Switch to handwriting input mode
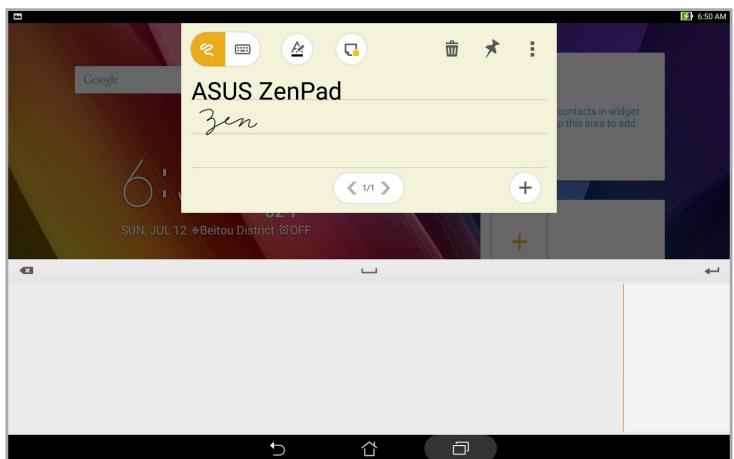Screen dimensions: 734x459 pyautogui.click(x=208, y=49)
